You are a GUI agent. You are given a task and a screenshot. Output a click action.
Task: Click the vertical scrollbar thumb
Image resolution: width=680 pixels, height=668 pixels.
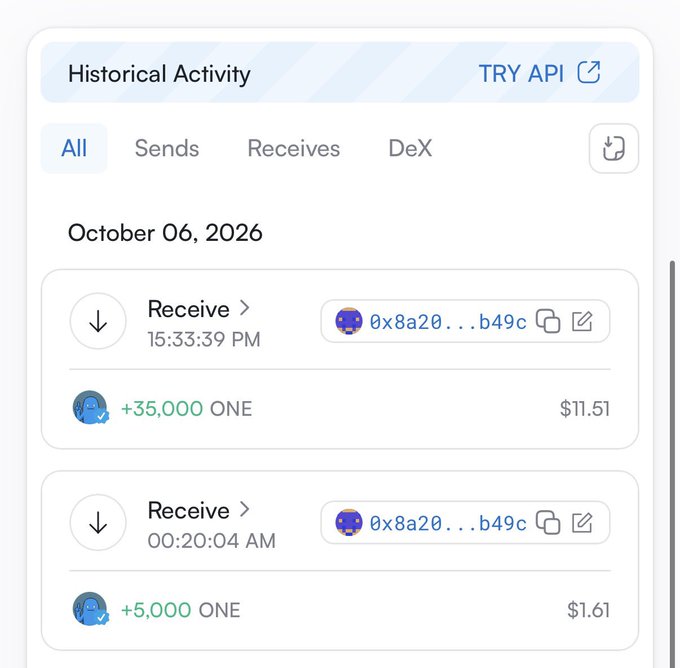(673, 464)
